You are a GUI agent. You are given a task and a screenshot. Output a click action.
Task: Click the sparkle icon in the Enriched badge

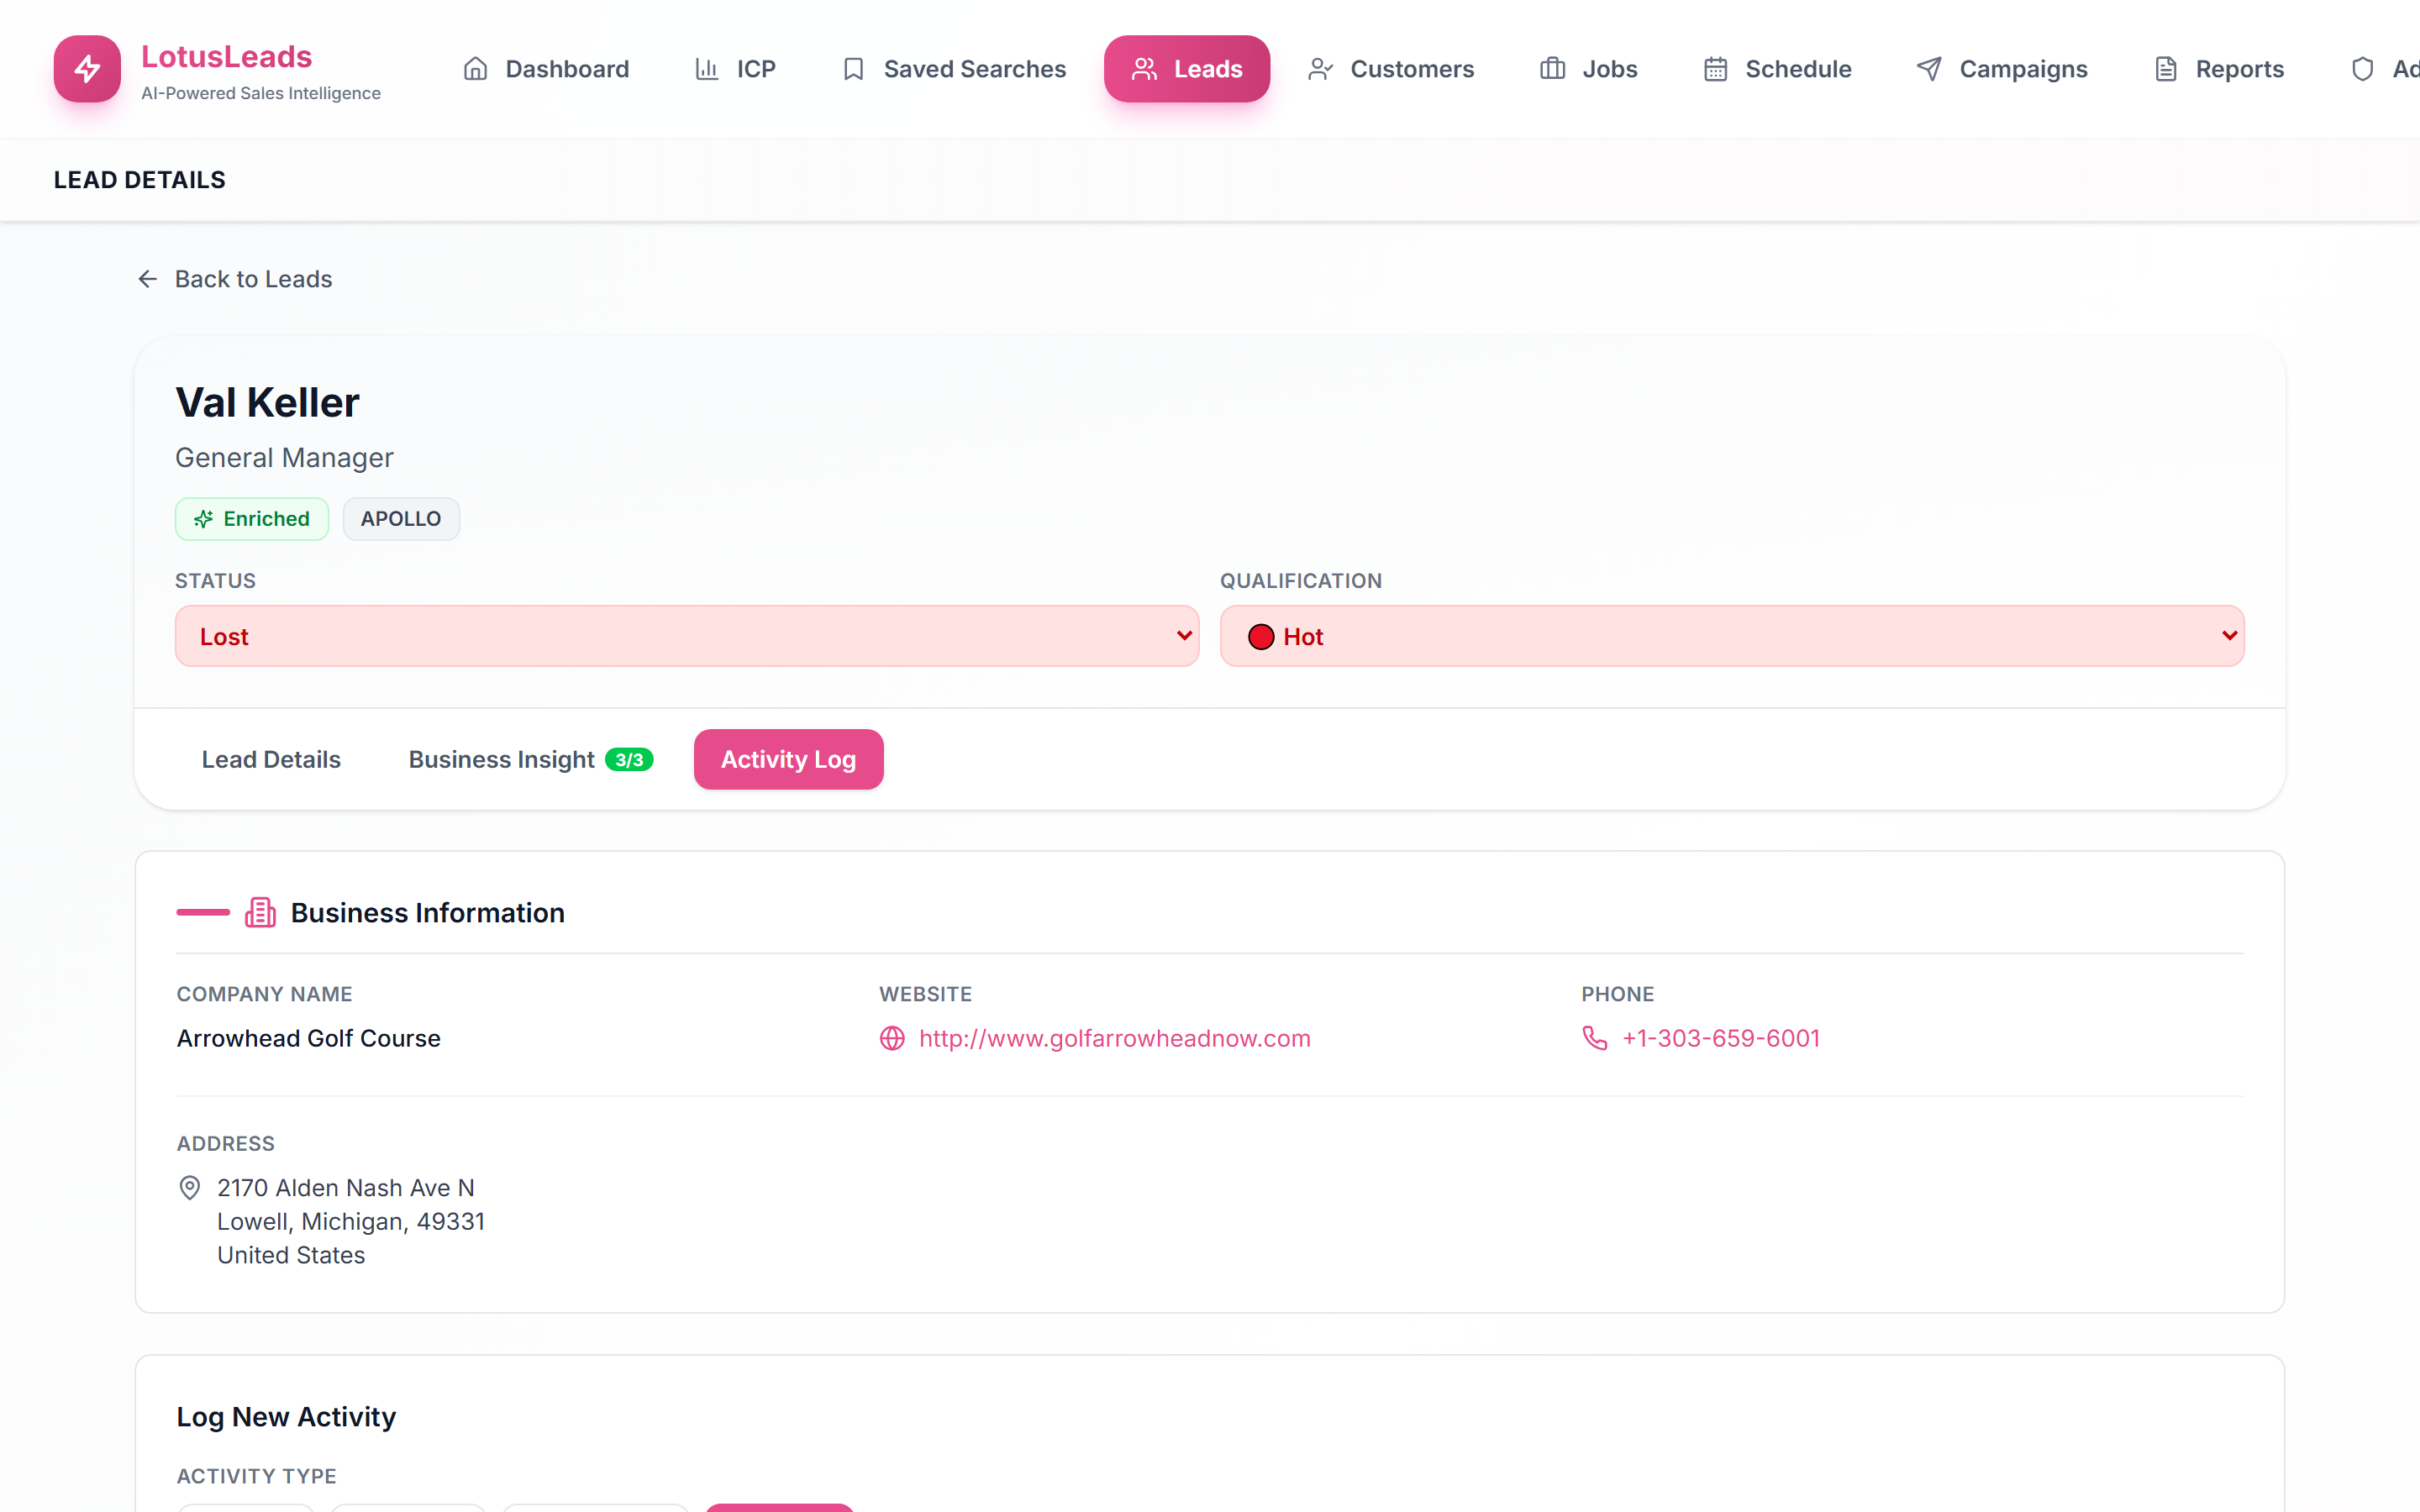pos(204,519)
